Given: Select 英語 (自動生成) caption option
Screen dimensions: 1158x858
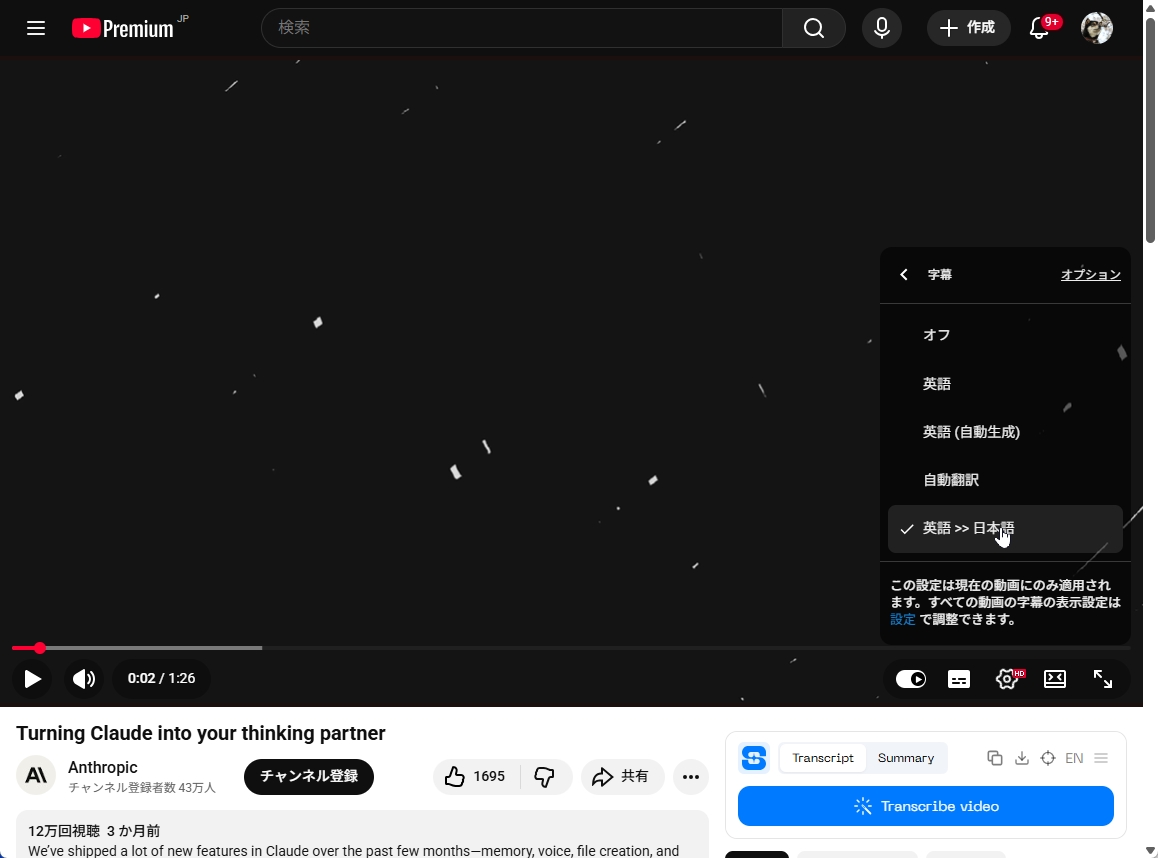Looking at the screenshot, I should tap(971, 431).
